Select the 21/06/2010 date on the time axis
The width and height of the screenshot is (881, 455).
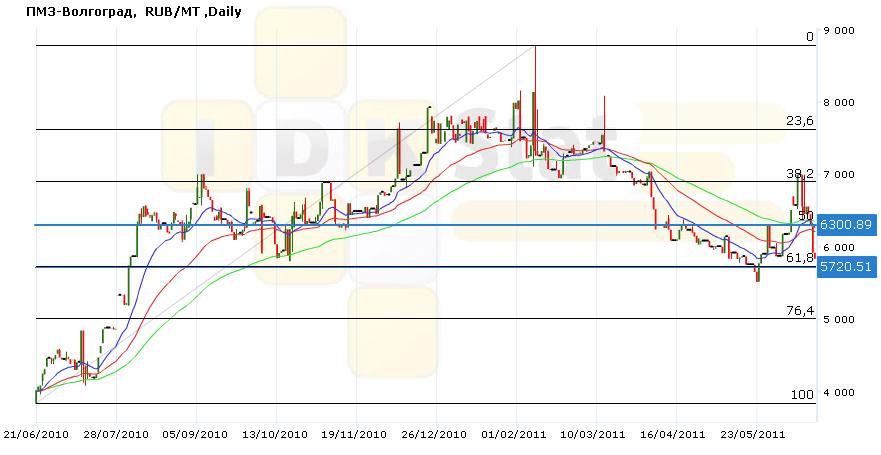click(x=36, y=435)
